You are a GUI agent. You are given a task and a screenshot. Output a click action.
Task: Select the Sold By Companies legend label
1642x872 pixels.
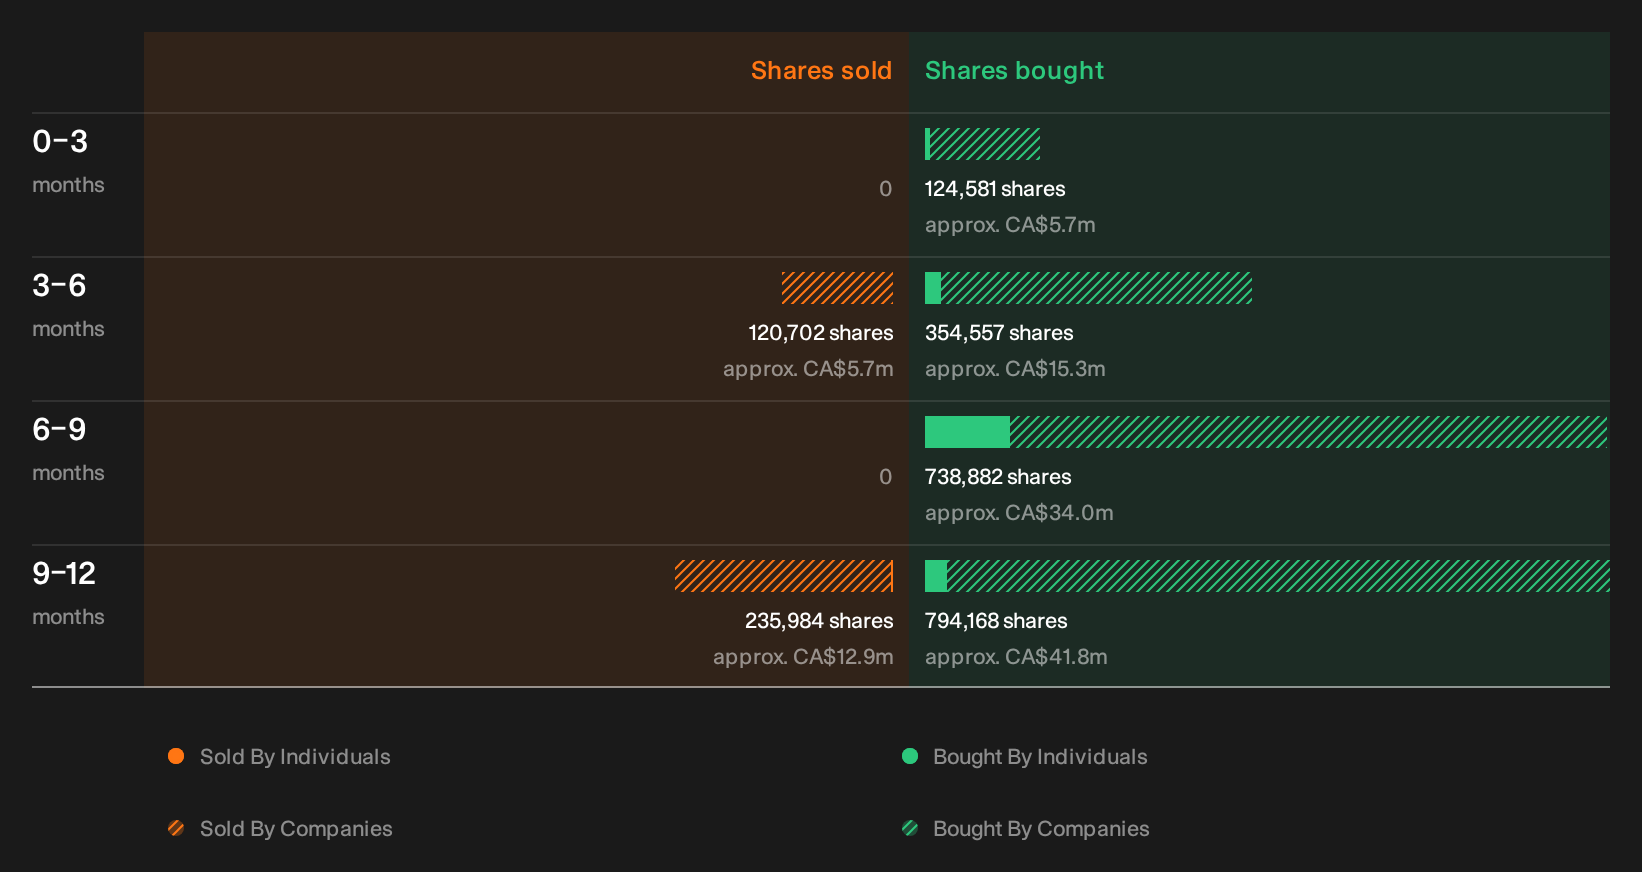point(296,829)
